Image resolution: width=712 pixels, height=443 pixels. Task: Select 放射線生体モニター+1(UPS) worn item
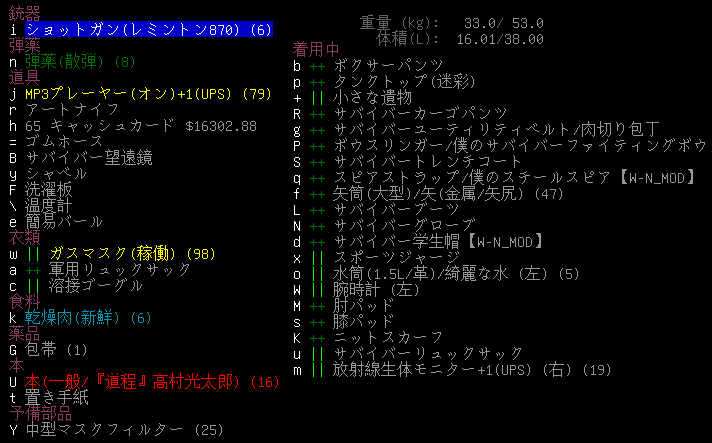click(x=460, y=369)
